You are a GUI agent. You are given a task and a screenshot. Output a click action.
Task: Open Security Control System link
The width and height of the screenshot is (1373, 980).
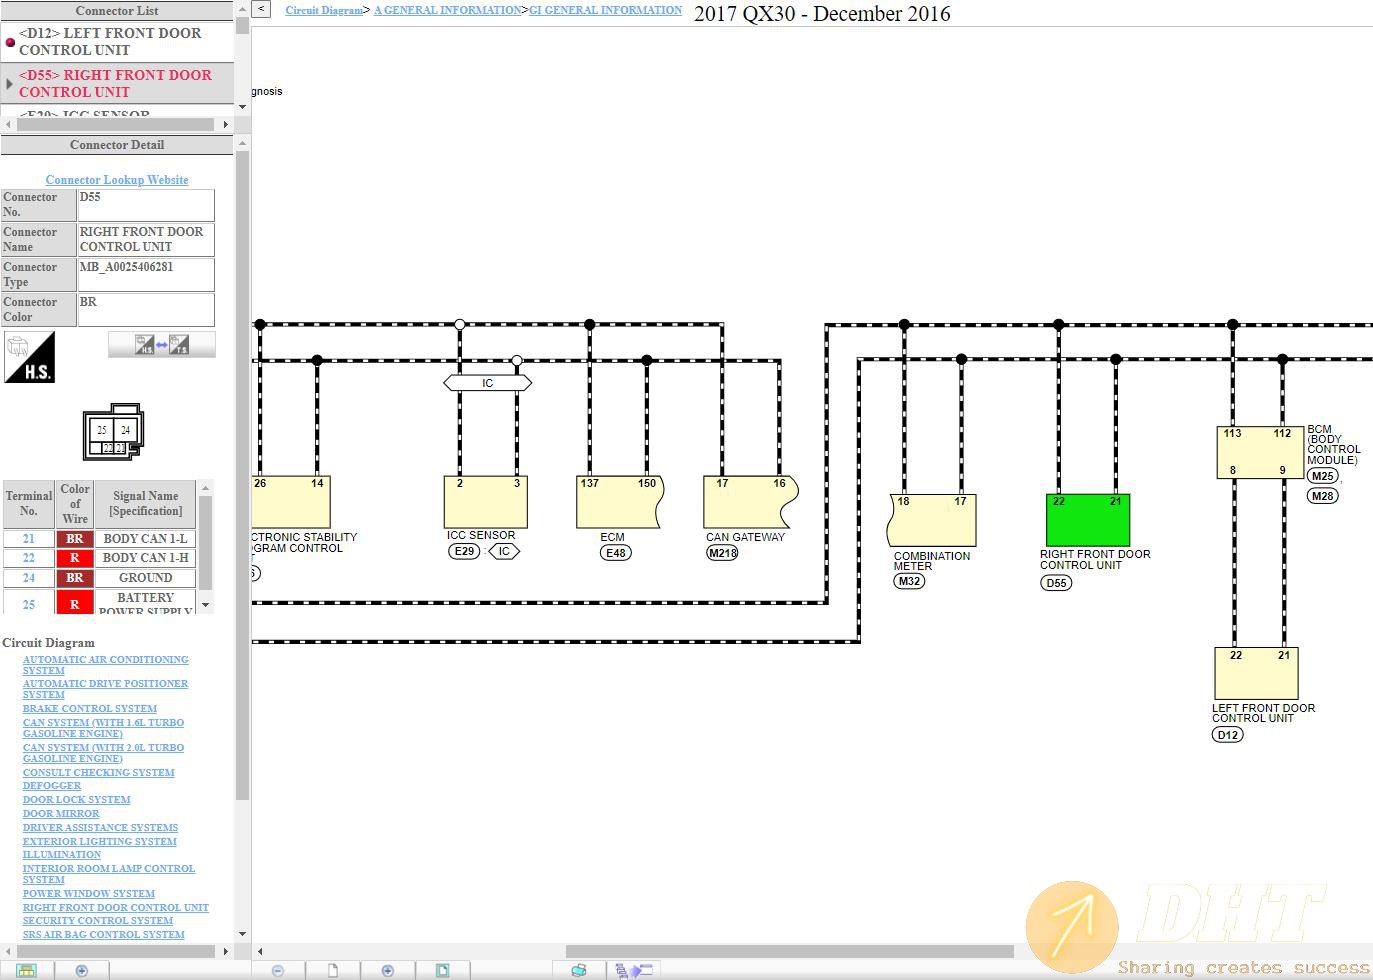(98, 921)
